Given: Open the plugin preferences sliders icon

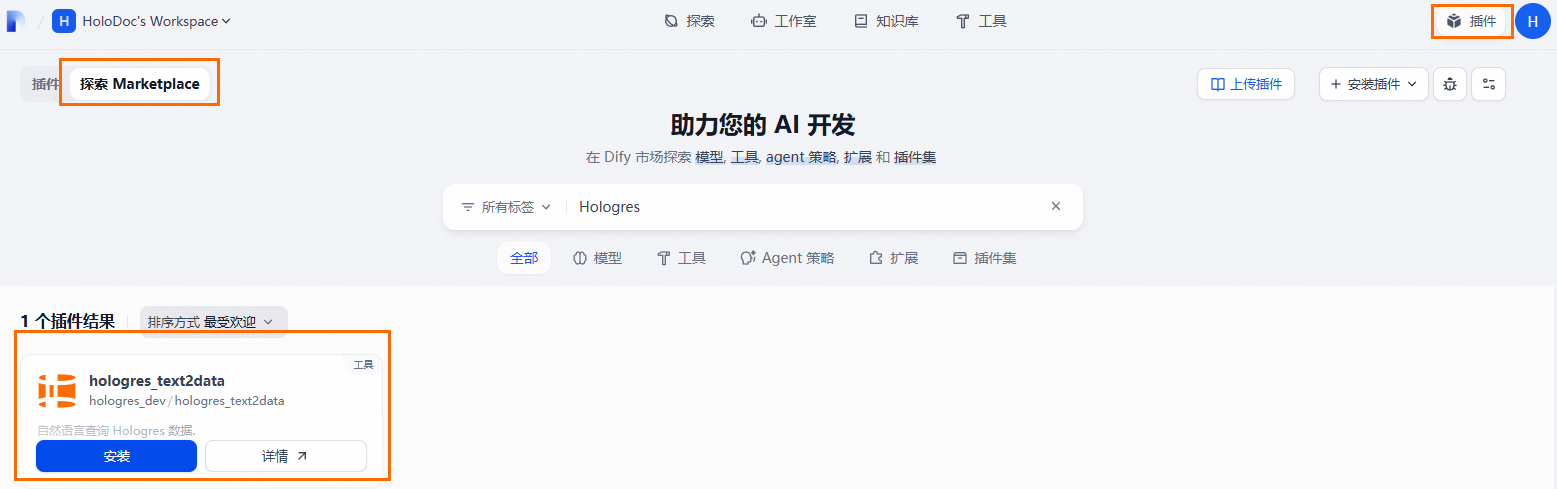Looking at the screenshot, I should pyautogui.click(x=1488, y=84).
